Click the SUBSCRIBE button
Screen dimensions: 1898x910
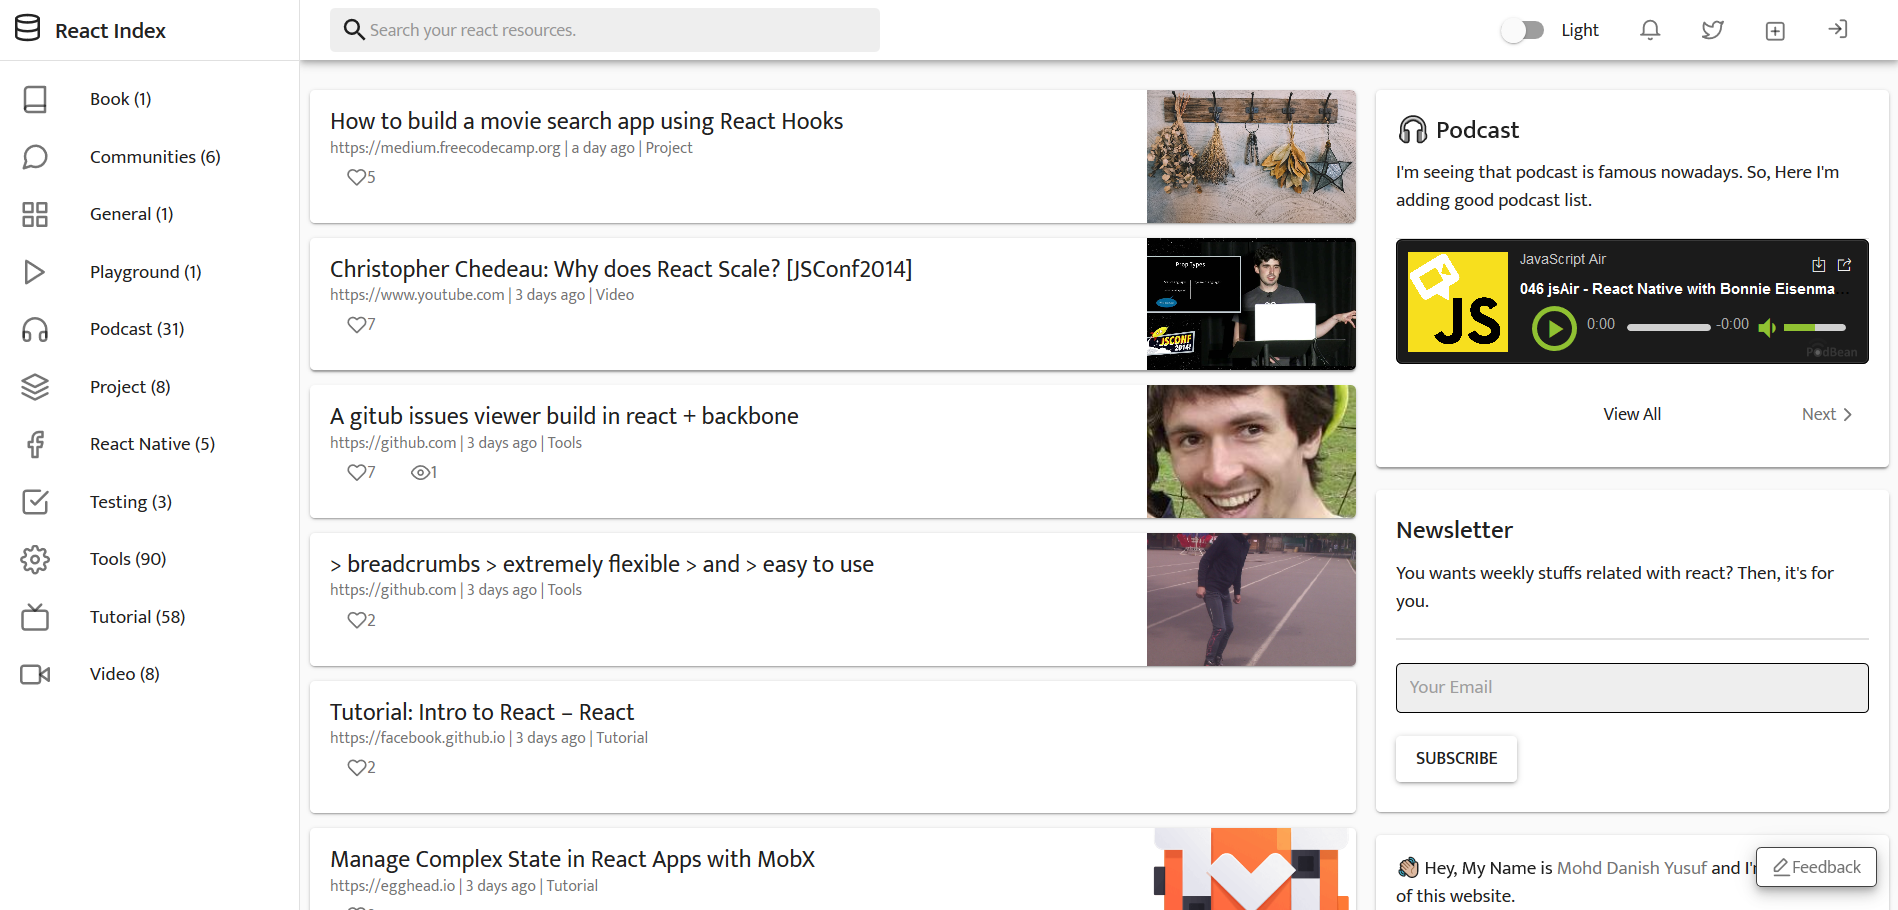[x=1456, y=758]
